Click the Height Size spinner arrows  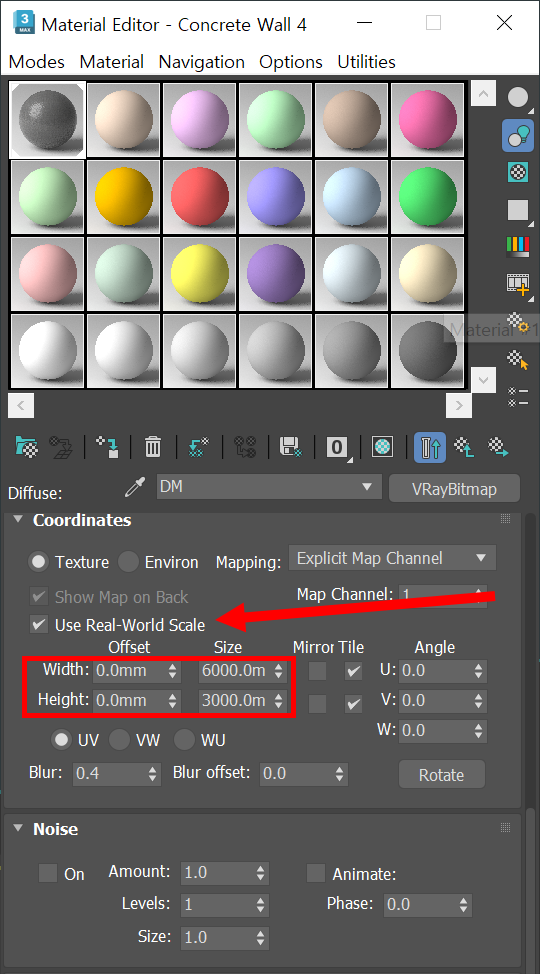[x=278, y=701]
